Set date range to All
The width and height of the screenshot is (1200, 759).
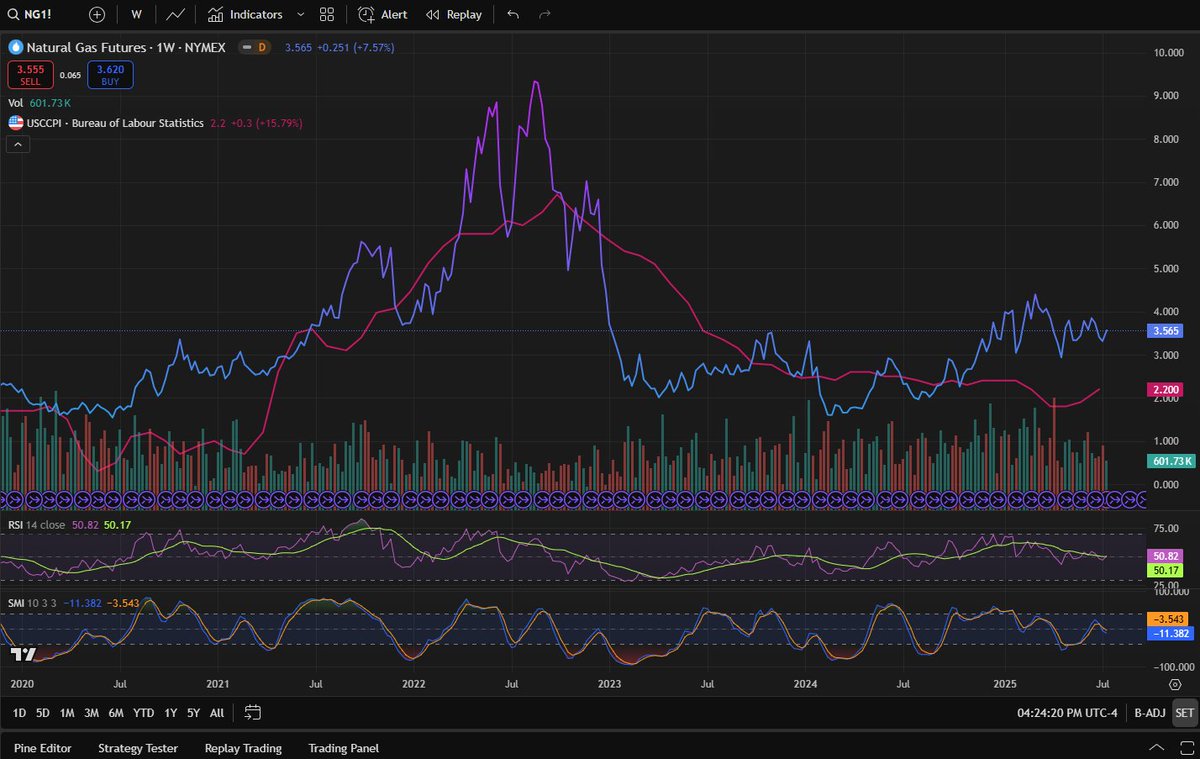click(217, 713)
